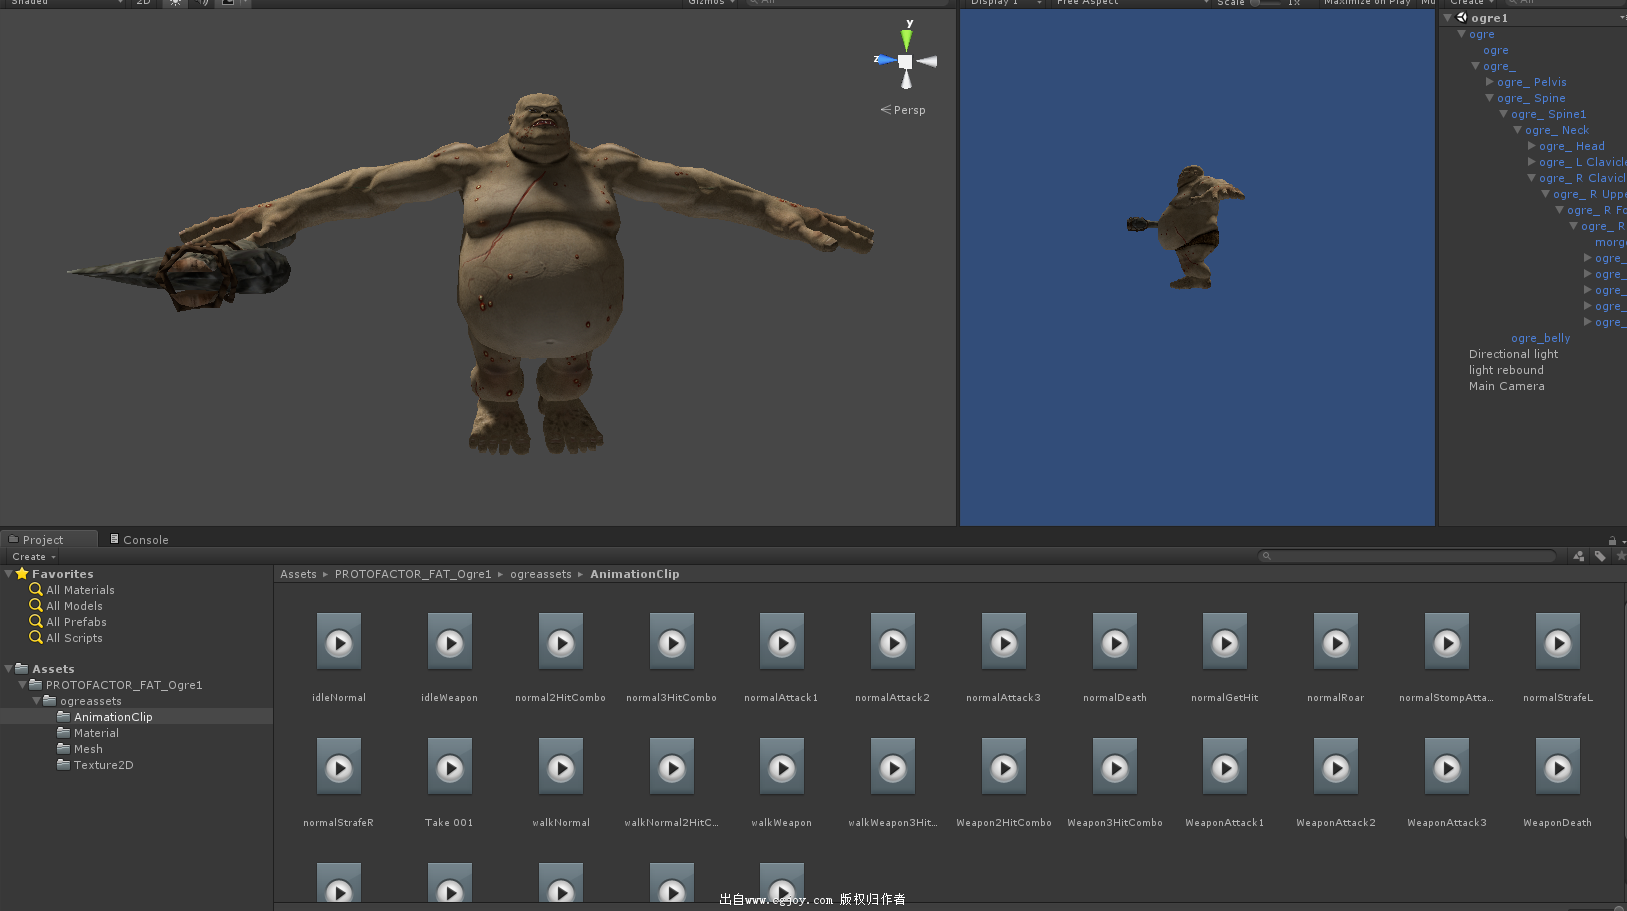Toggle Persp projection label in Scene view

point(903,110)
